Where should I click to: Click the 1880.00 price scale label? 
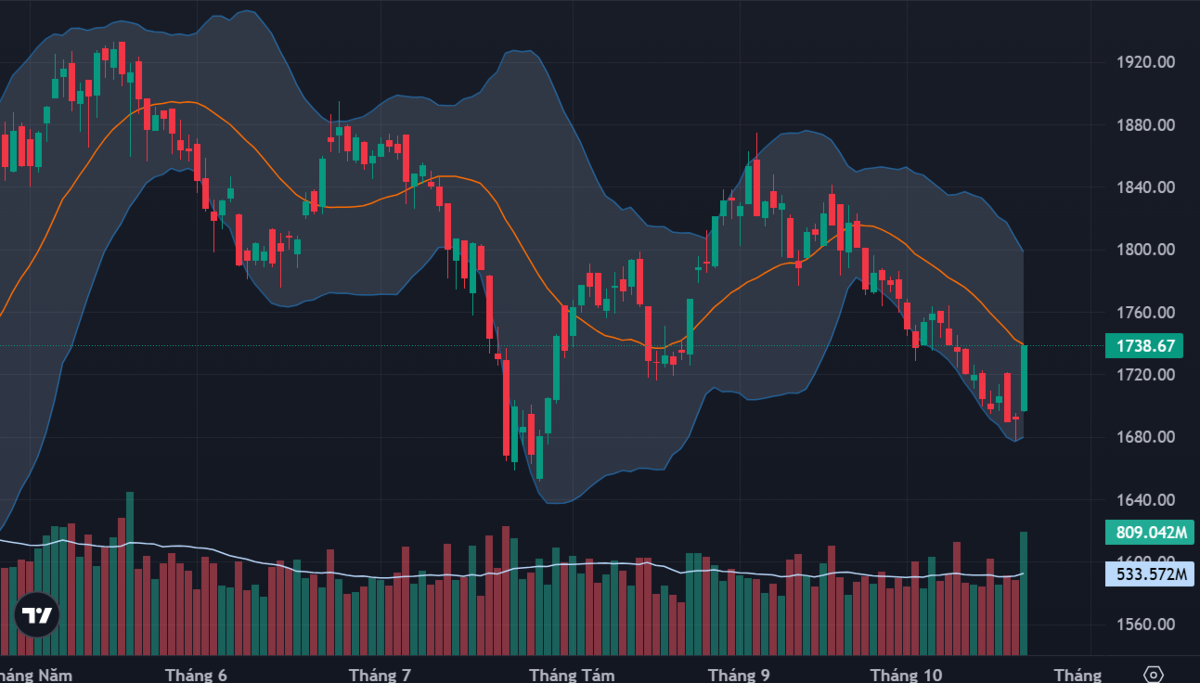click(1144, 125)
